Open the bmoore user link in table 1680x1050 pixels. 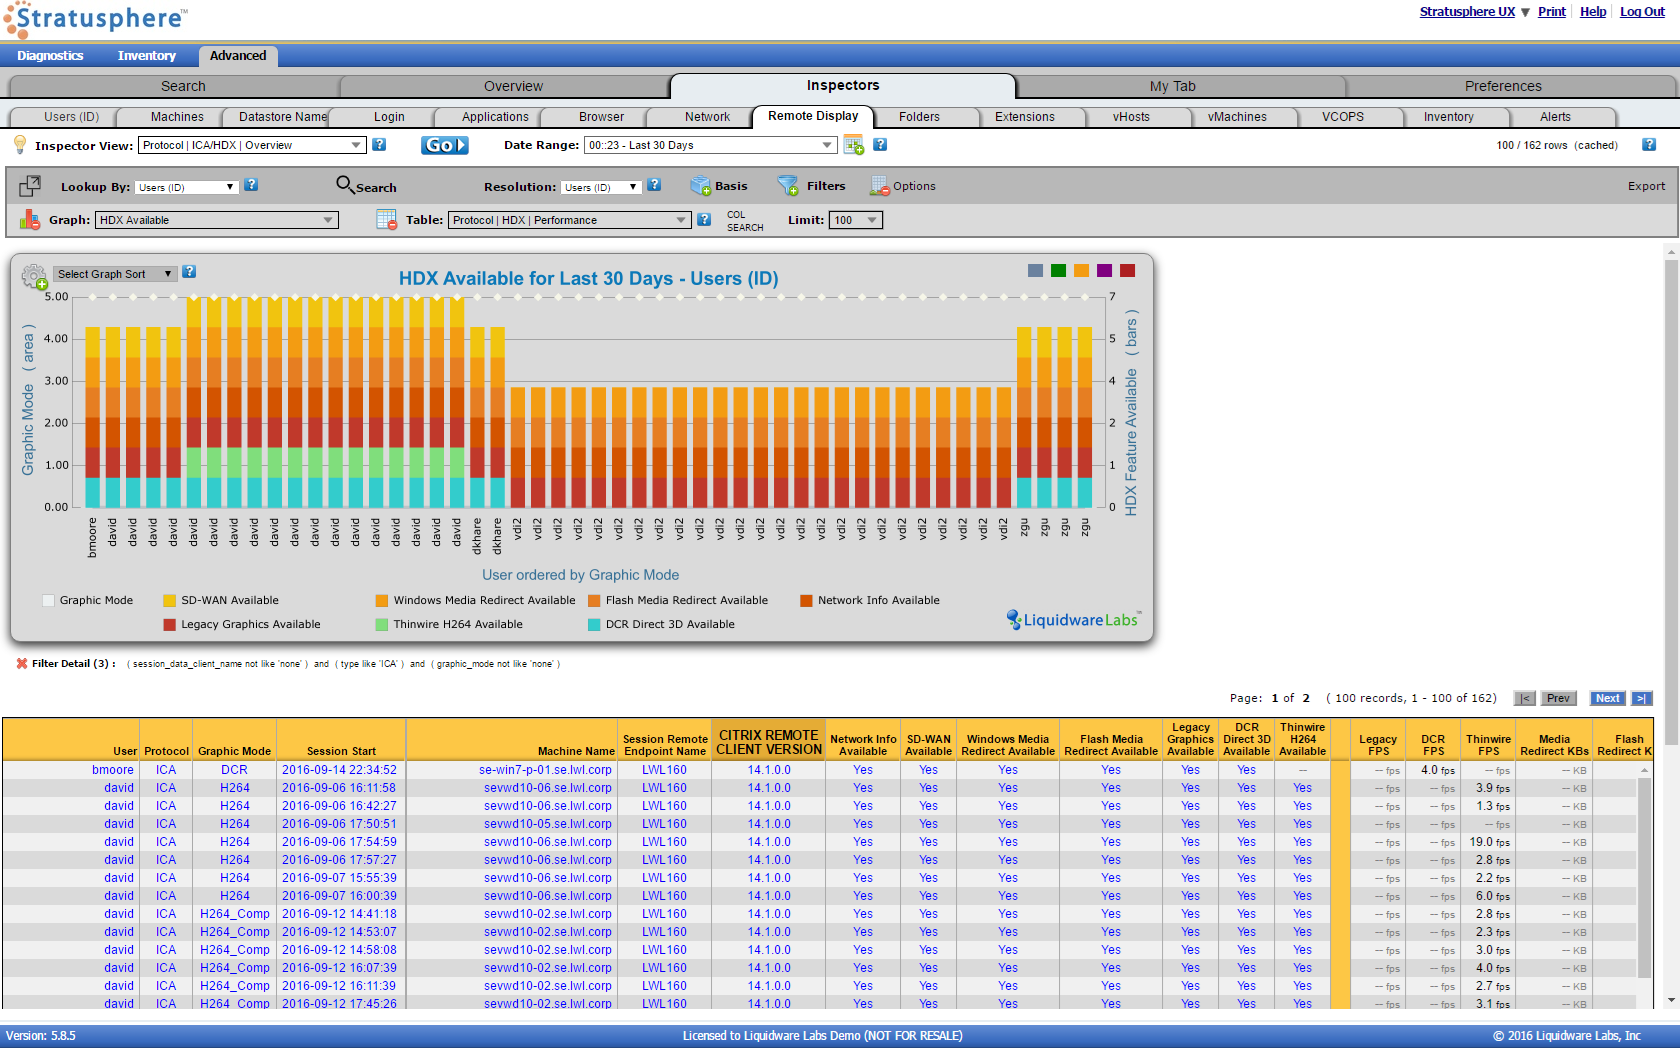point(113,771)
